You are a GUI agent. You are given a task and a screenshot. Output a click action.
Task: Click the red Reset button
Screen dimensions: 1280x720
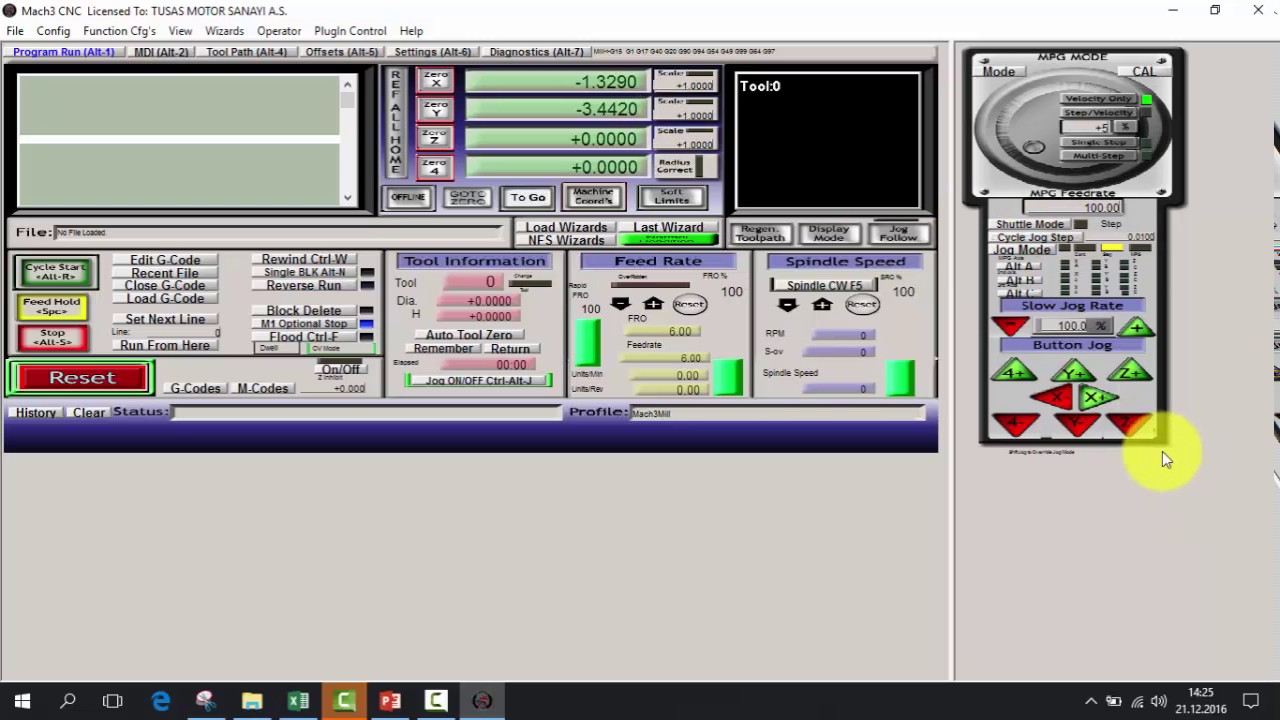pyautogui.click(x=82, y=378)
